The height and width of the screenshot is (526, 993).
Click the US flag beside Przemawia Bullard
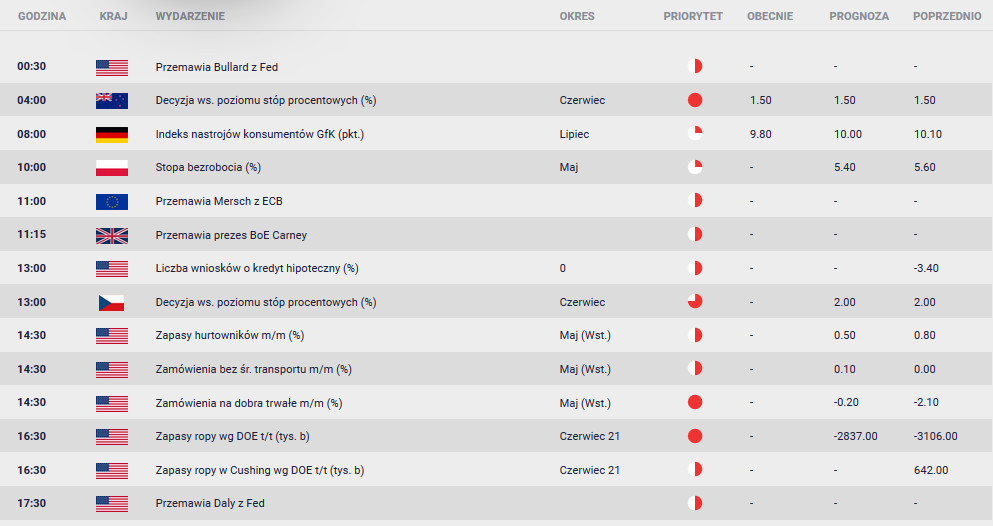pos(111,67)
